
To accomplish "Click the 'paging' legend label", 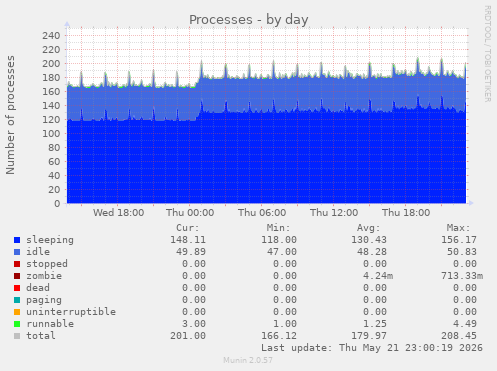I will (44, 300).
